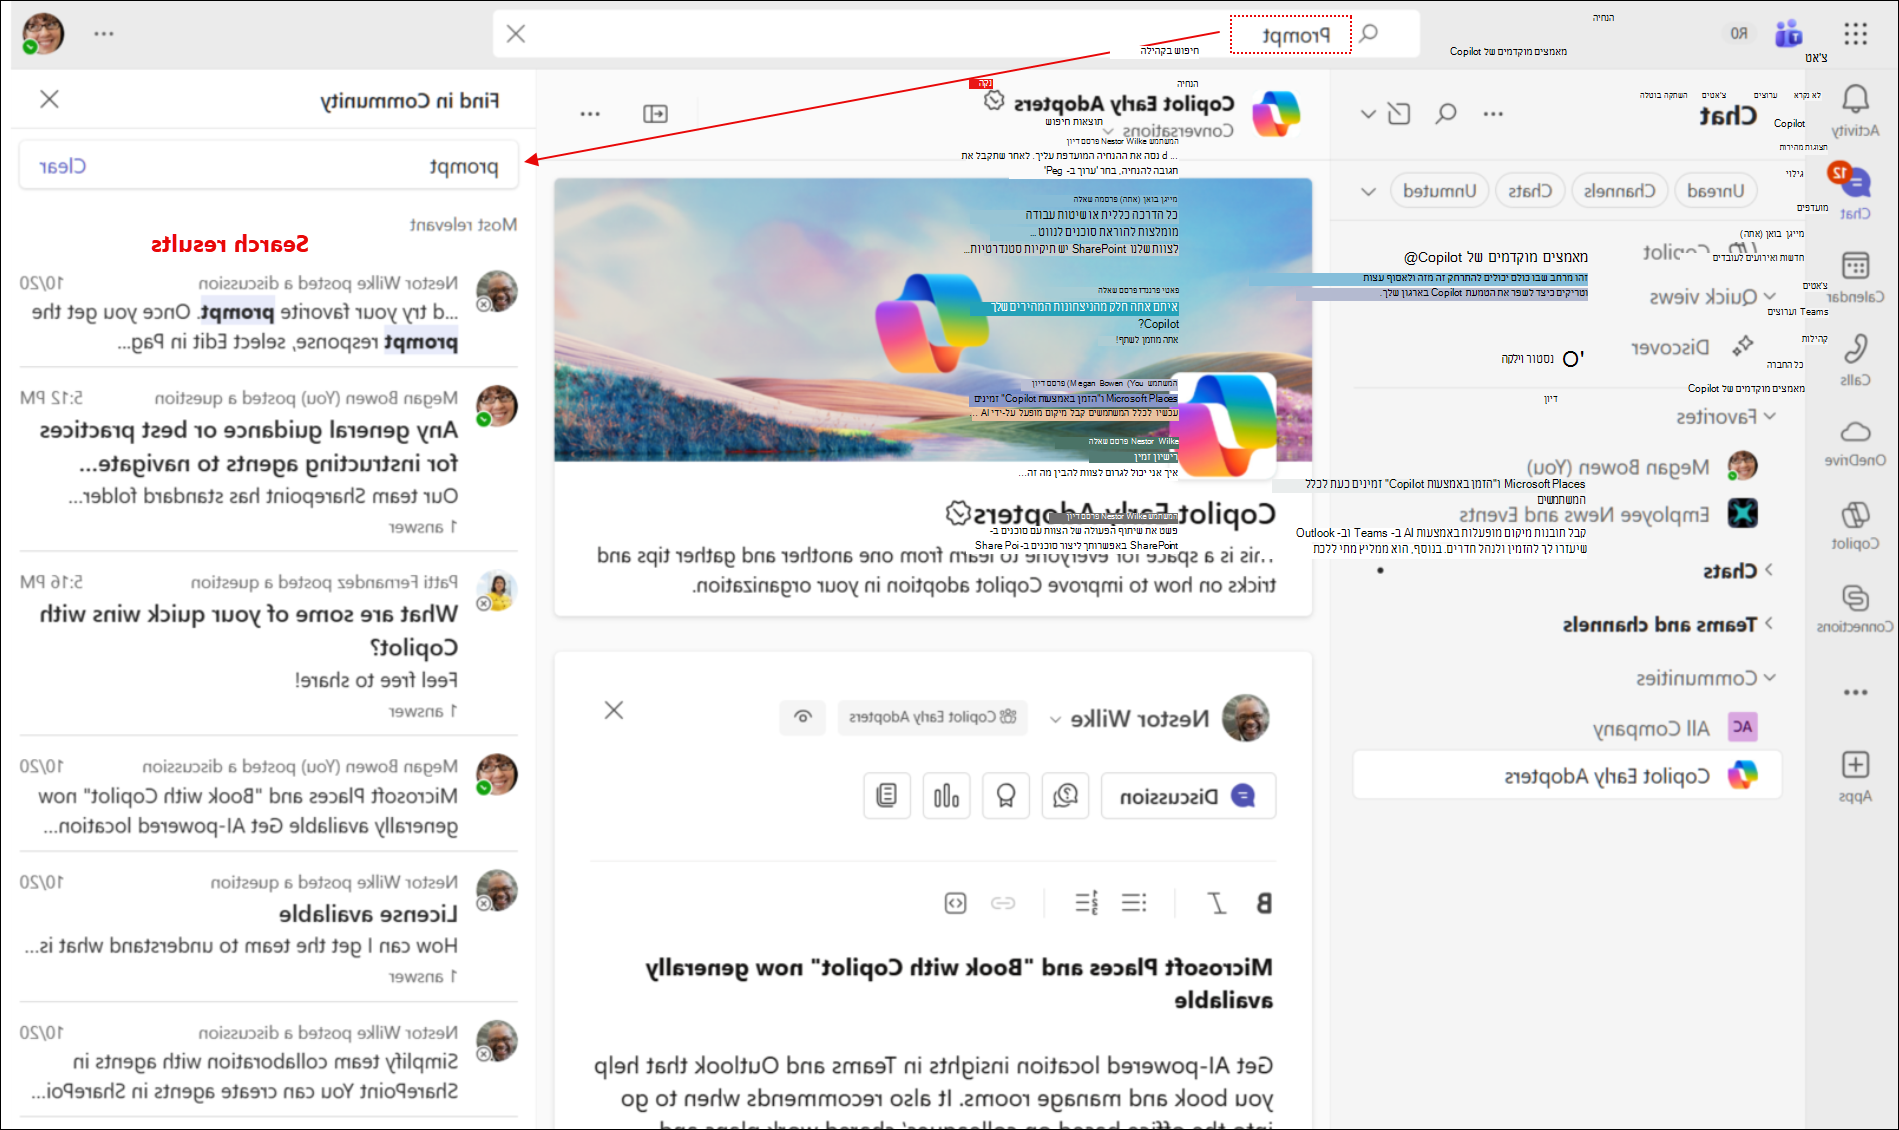Open the Discover item with the sparkle compass icon
This screenshot has height=1130, width=1899.
(1743, 347)
